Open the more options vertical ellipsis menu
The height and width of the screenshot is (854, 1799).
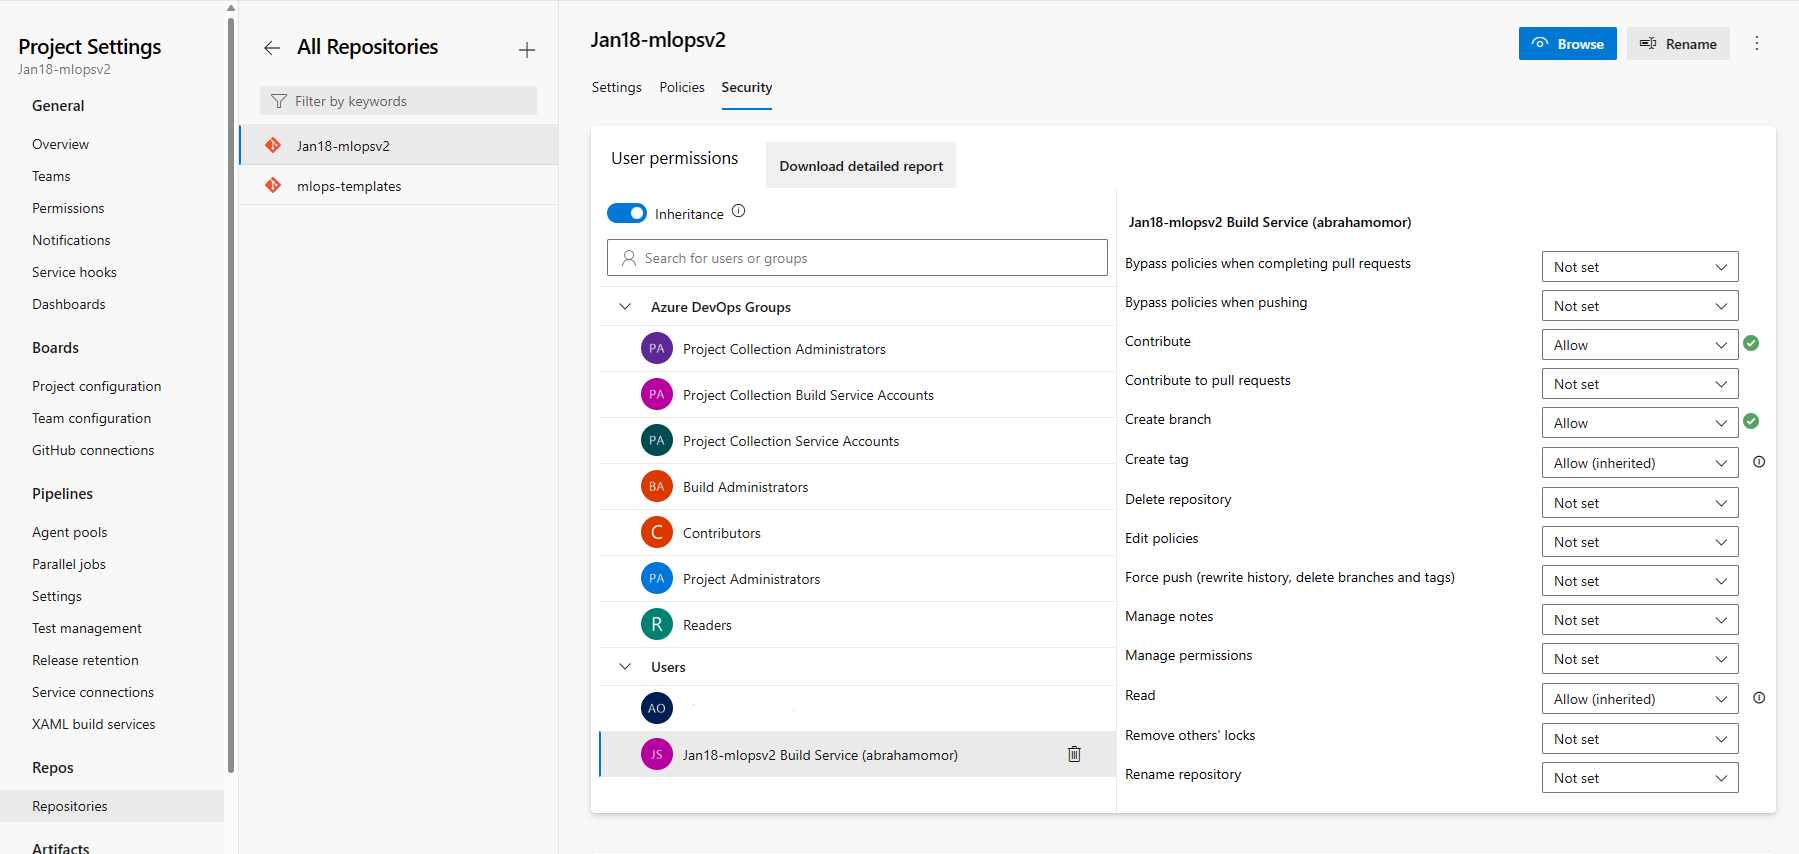(1757, 44)
